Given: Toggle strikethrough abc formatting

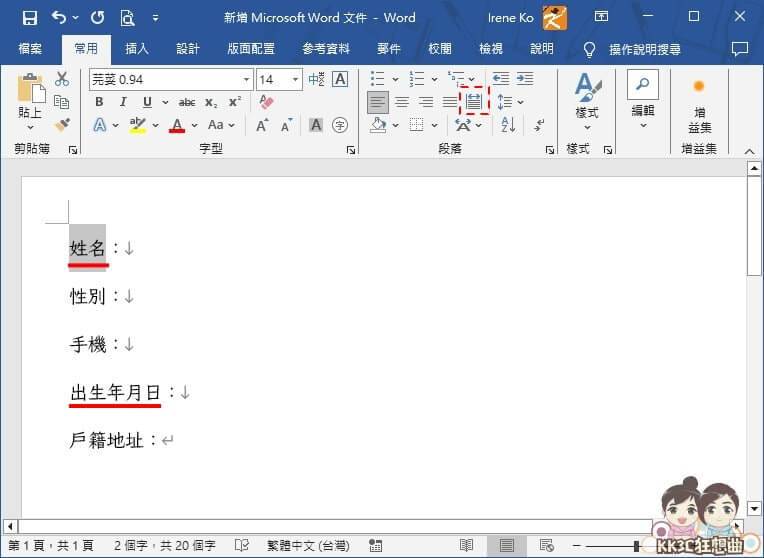Looking at the screenshot, I should click(x=187, y=102).
